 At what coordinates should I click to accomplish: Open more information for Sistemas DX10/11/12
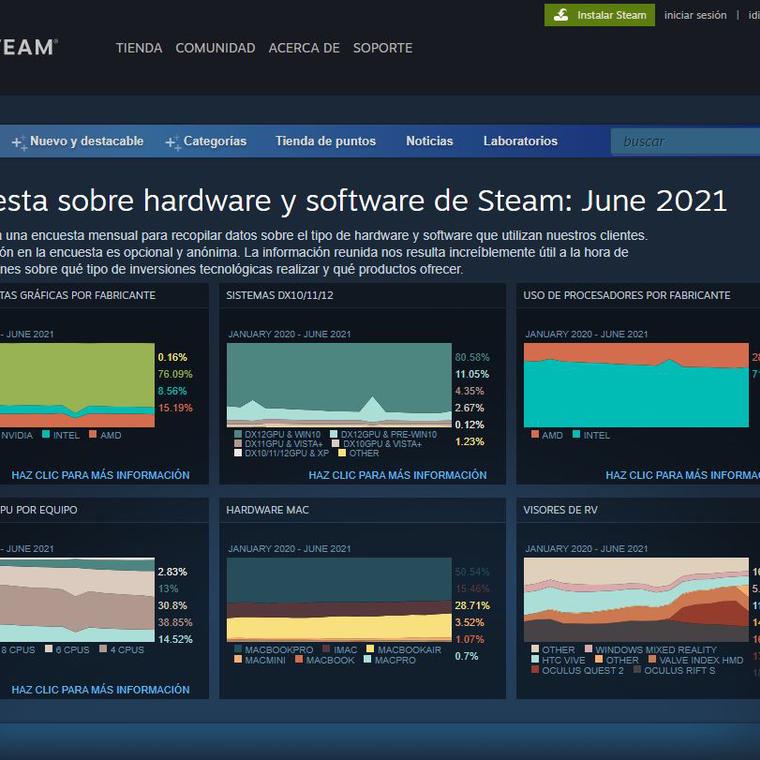tap(362, 475)
